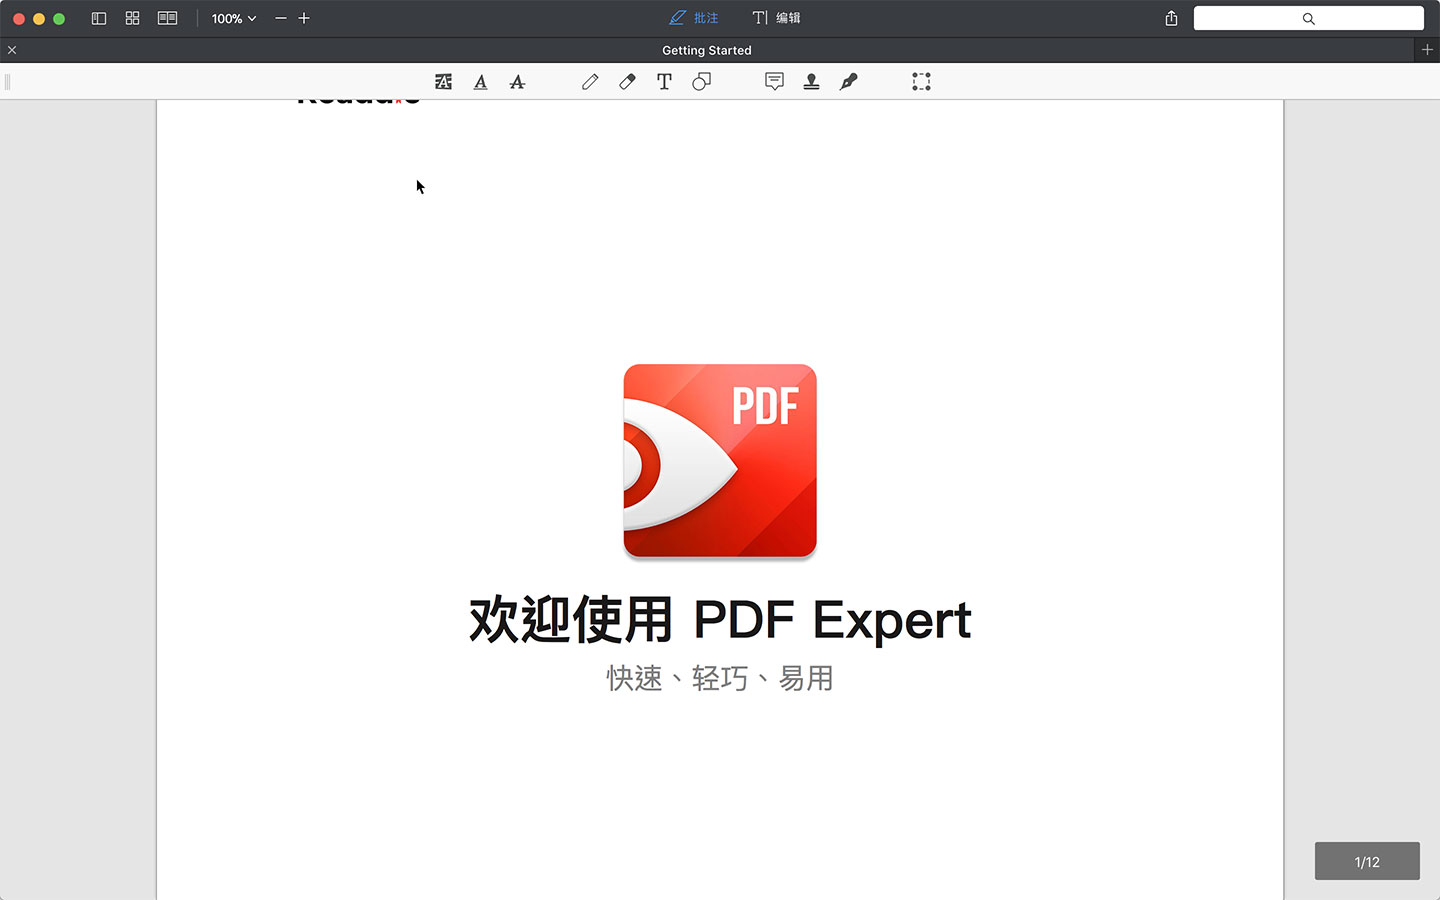1440x900 pixels.
Task: Select the strikethrough text tool
Action: click(x=517, y=82)
